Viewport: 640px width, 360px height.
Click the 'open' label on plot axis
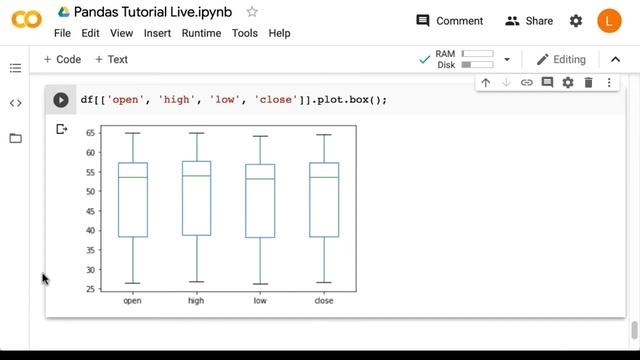132,301
